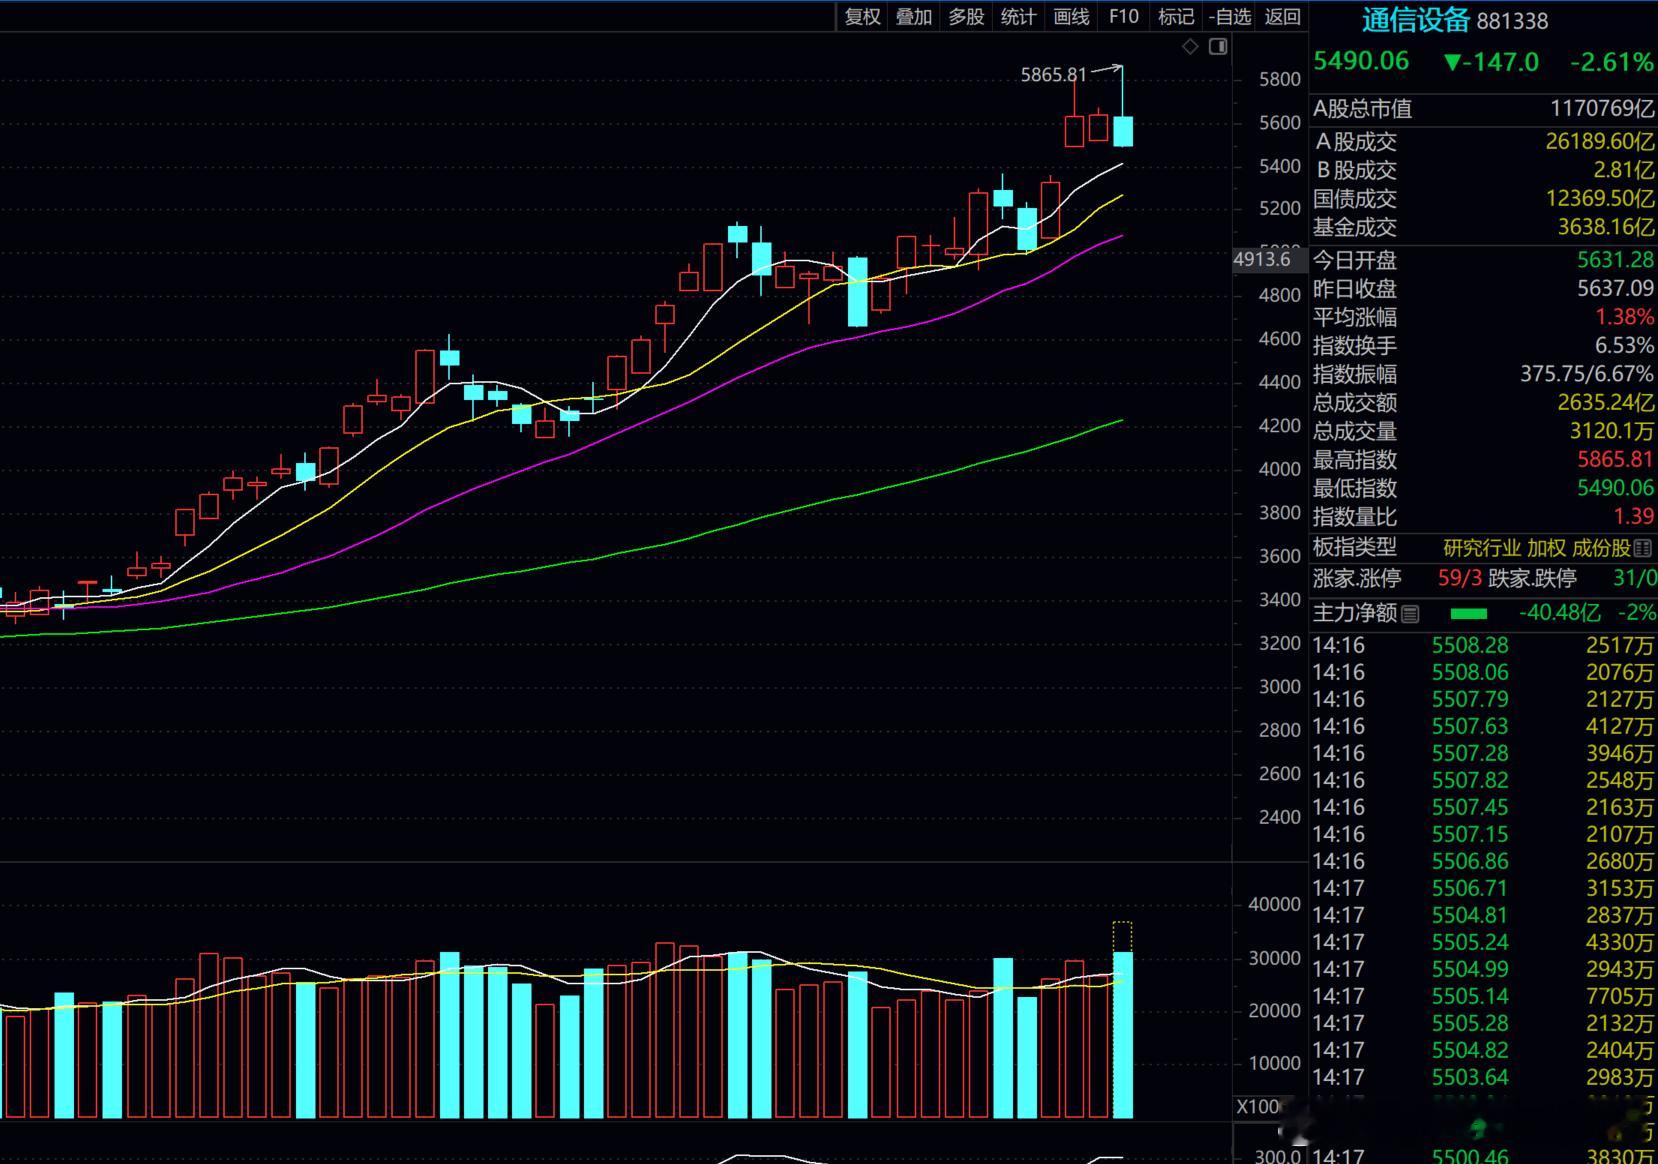This screenshot has height=1164, width=1658.
Task: Activate the 画线 drawing tool
Action: point(1071,16)
